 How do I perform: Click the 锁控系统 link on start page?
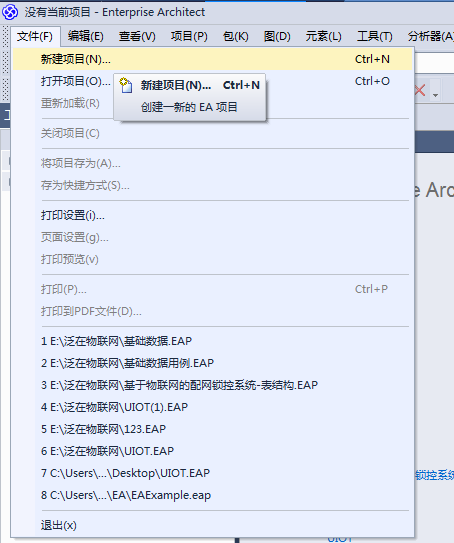tap(435, 475)
